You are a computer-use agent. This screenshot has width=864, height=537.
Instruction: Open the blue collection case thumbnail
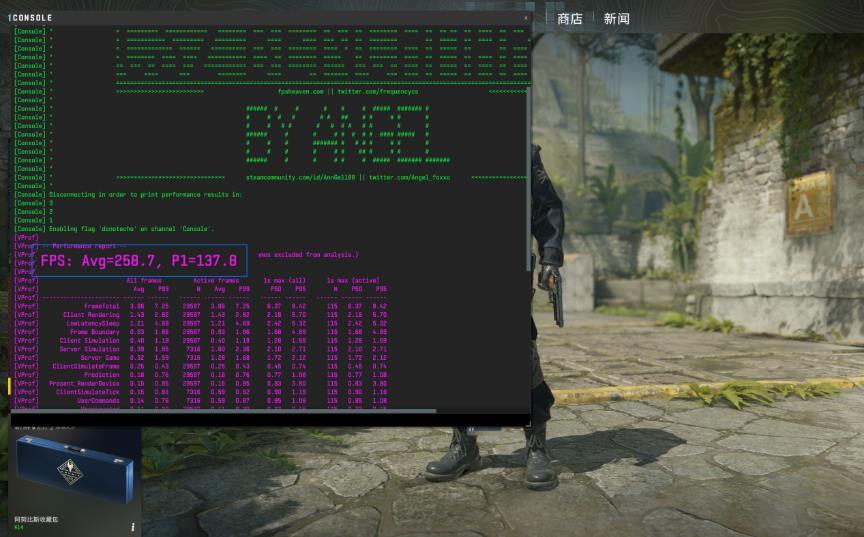74,469
